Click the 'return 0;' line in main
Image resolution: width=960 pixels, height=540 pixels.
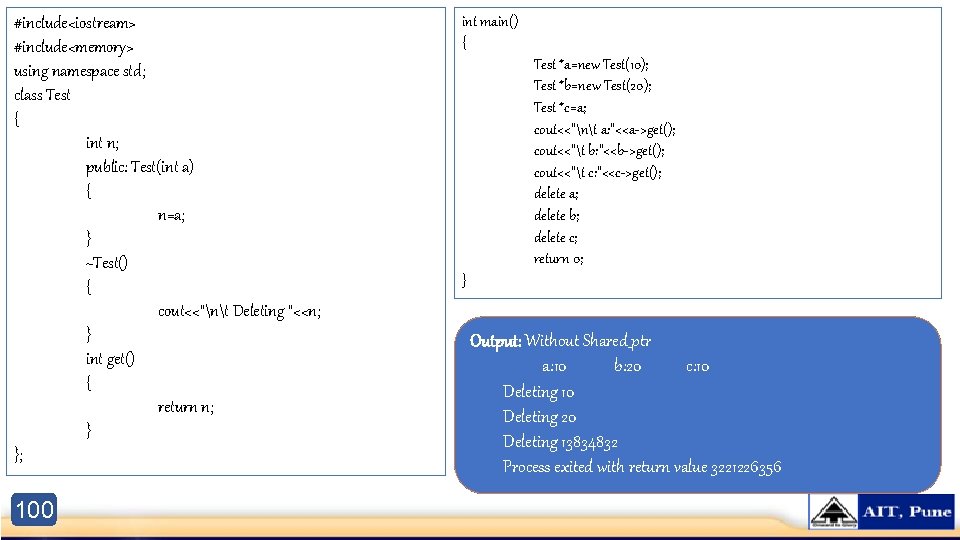point(558,259)
